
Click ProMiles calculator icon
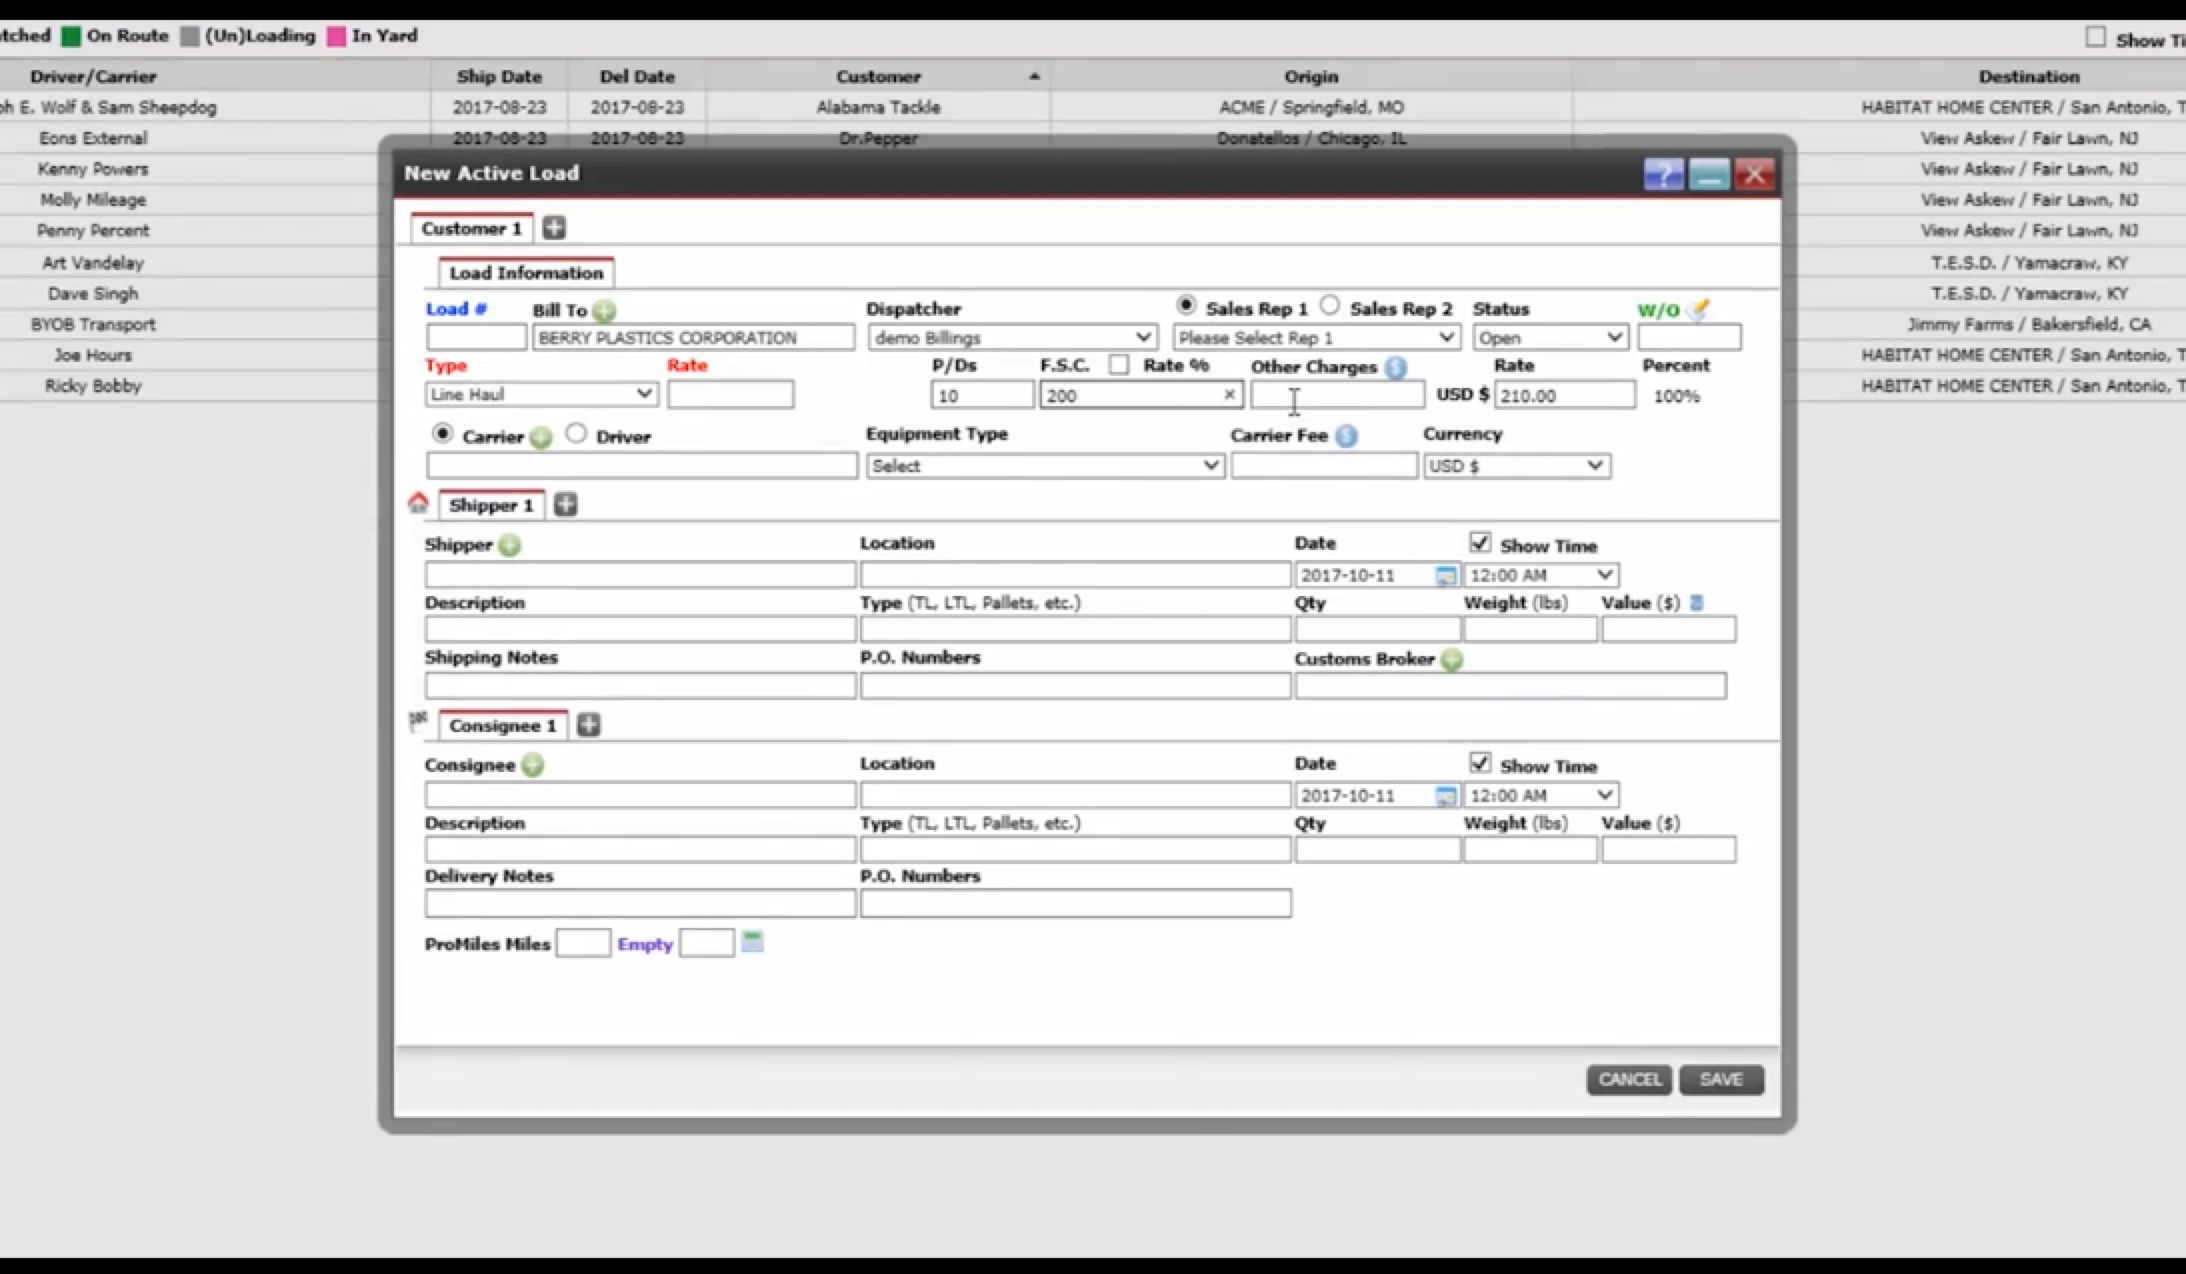coord(752,942)
